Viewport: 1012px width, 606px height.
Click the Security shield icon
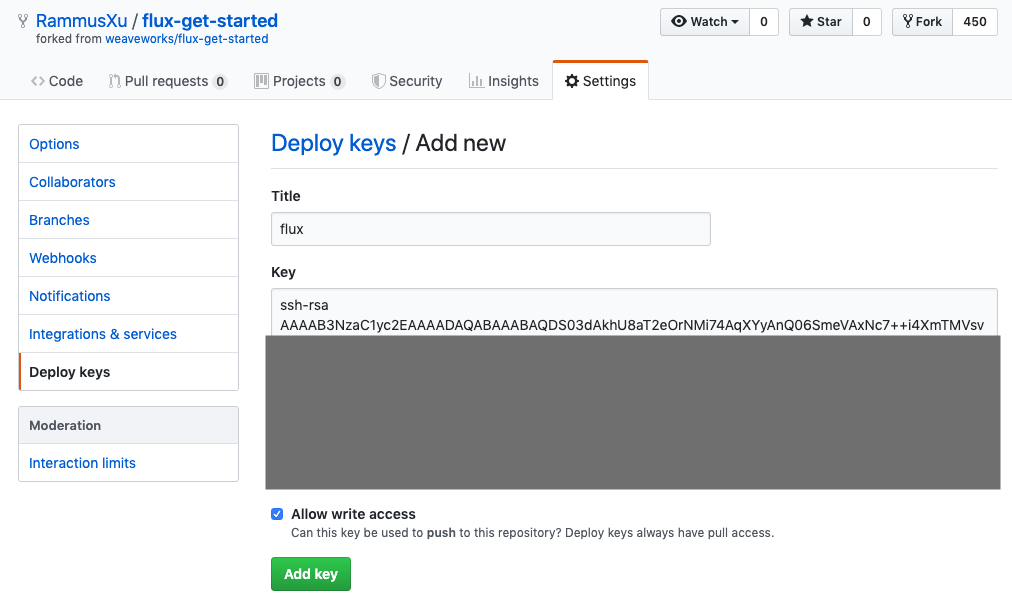coord(379,81)
